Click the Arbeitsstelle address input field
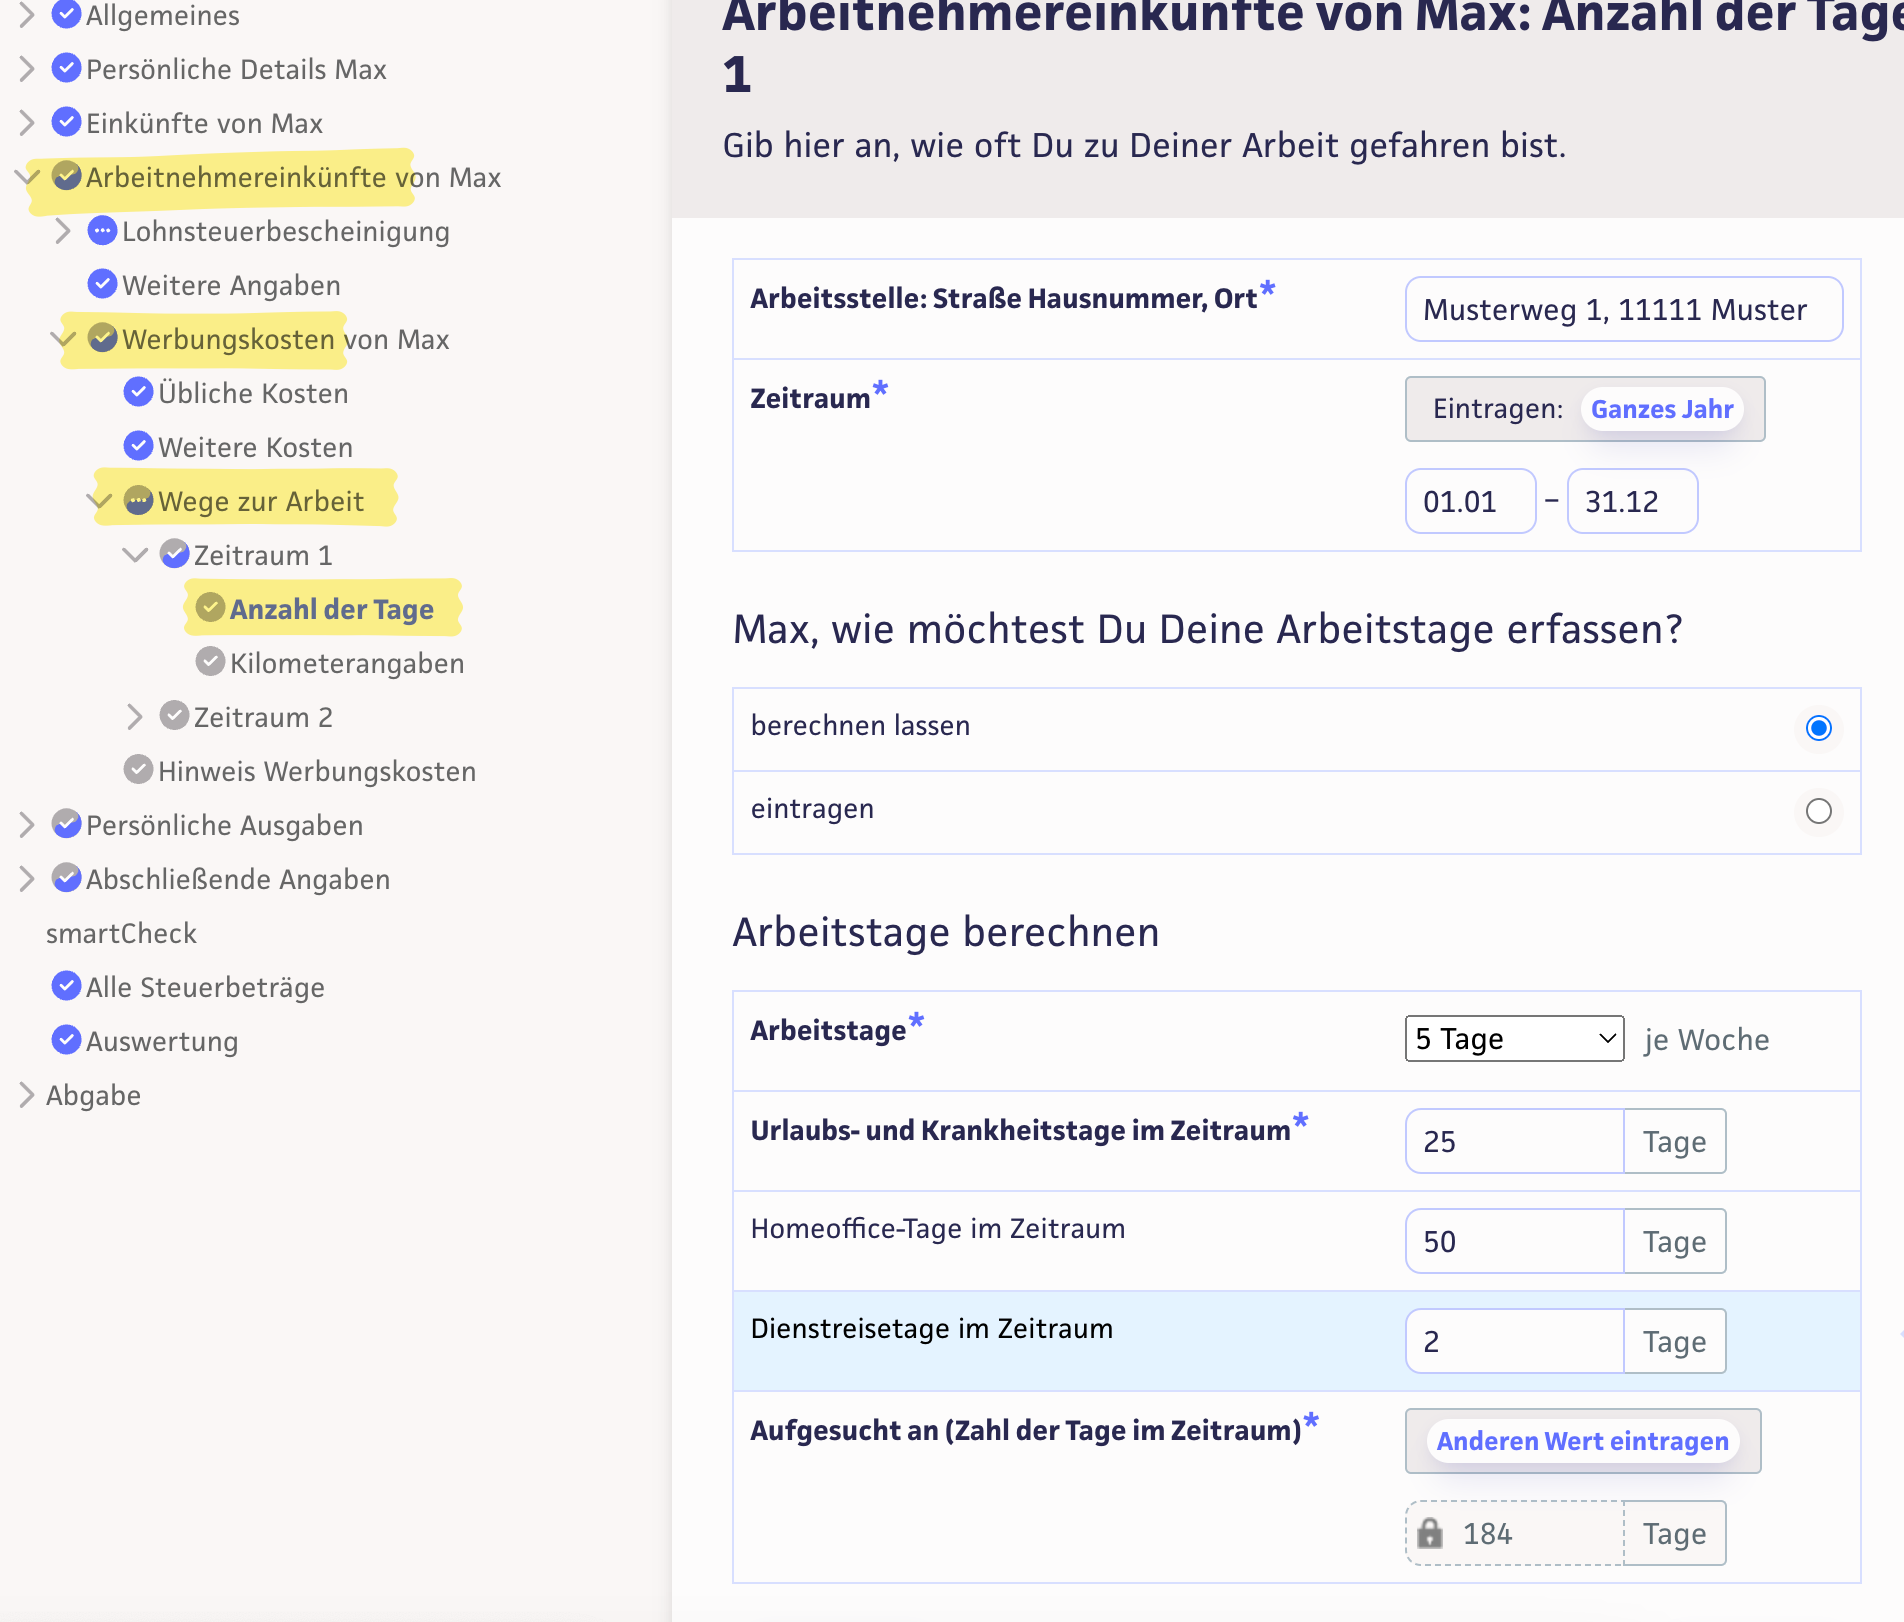1904x1622 pixels. 1623,310
